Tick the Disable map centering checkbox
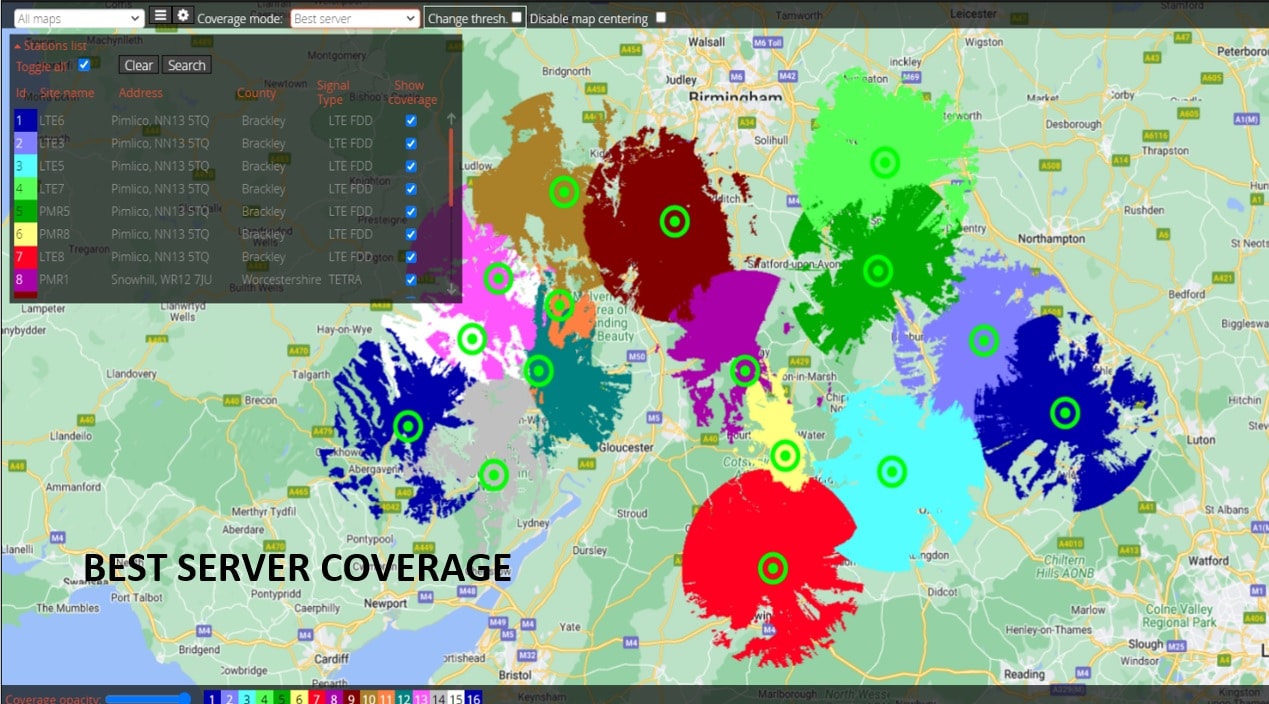 (x=660, y=17)
